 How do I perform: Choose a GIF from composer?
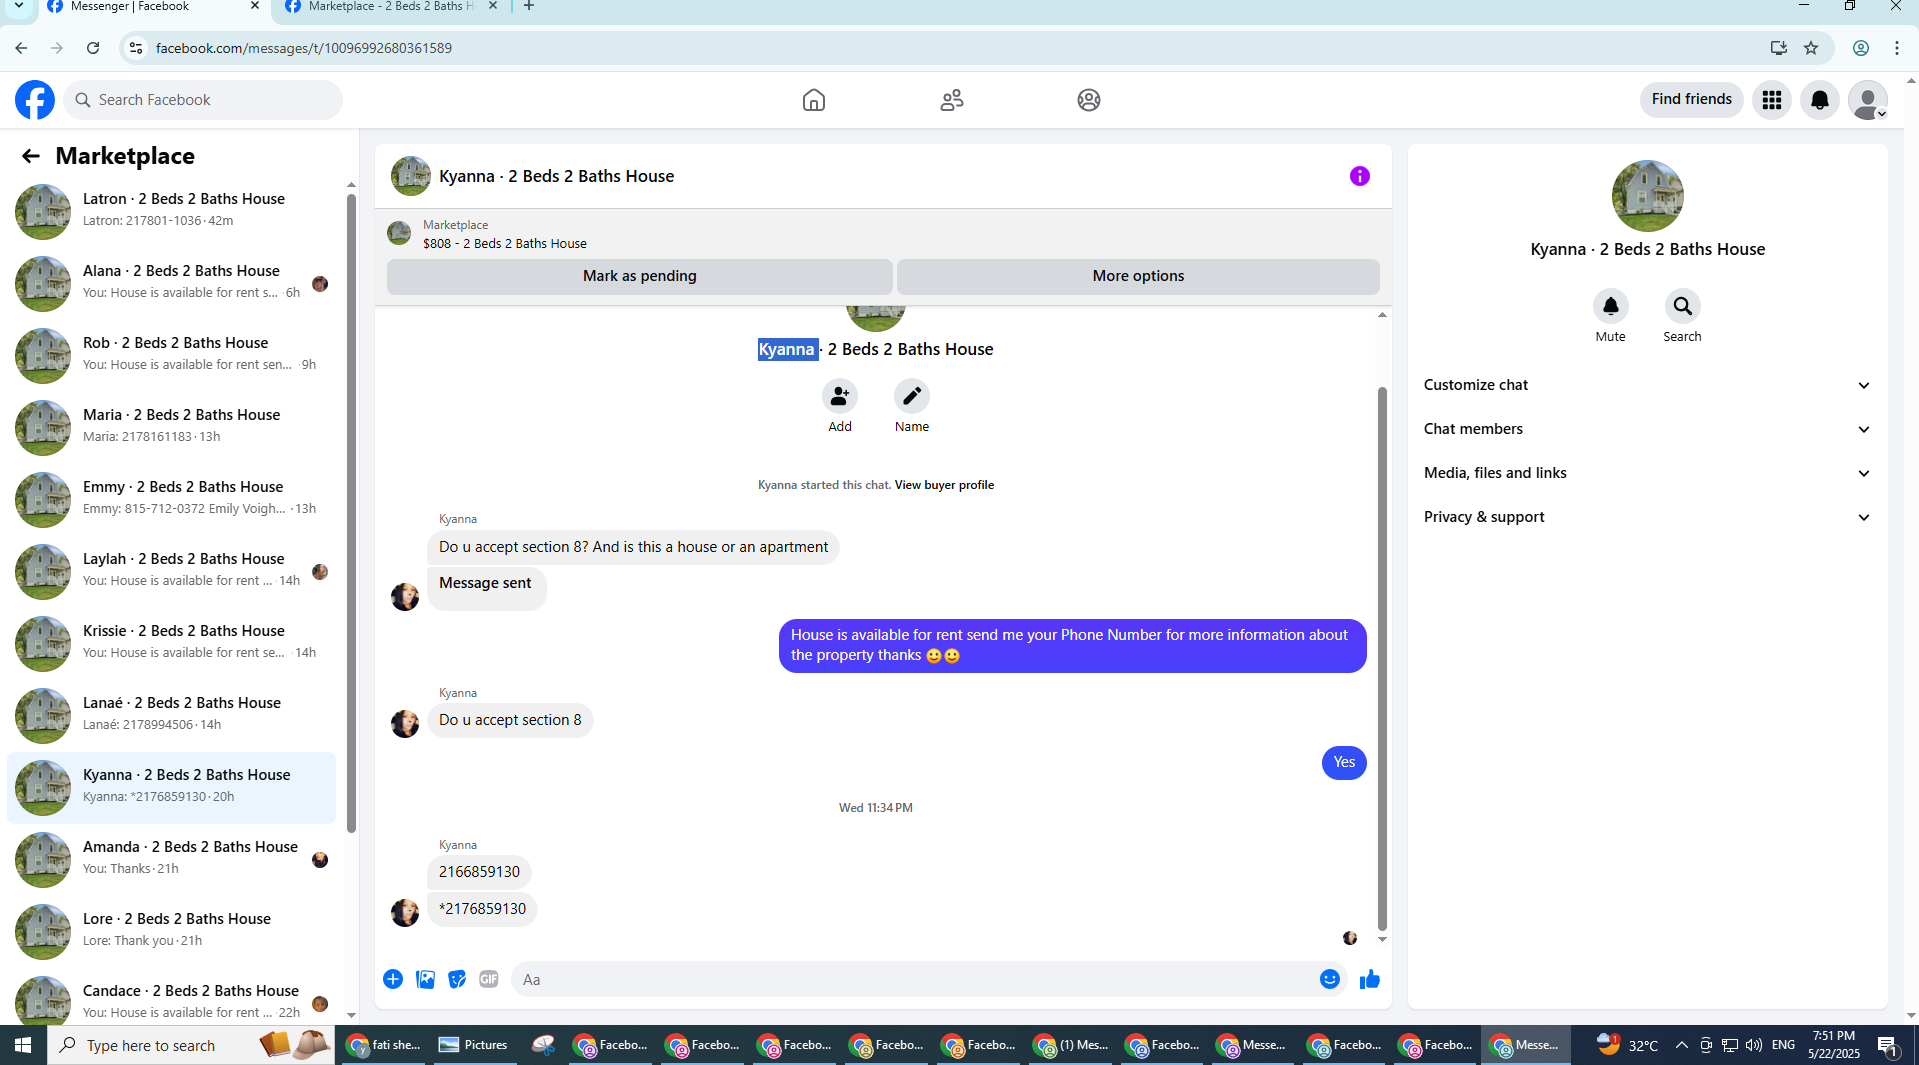(x=489, y=979)
